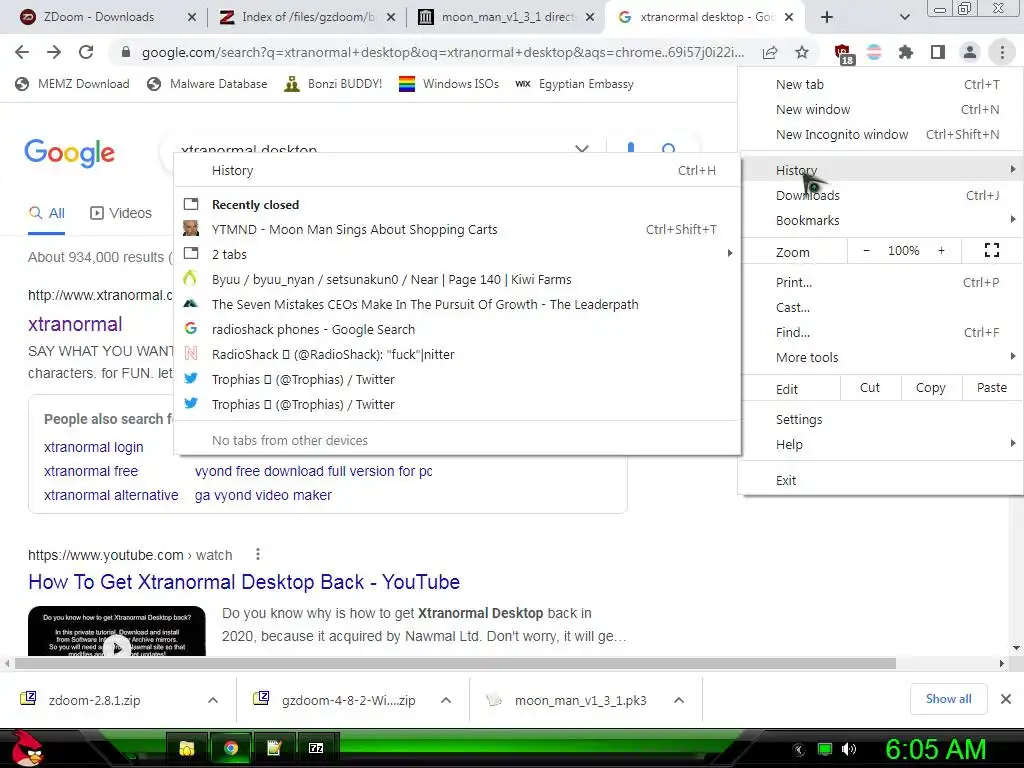Expand the Help submenu

(x=880, y=444)
